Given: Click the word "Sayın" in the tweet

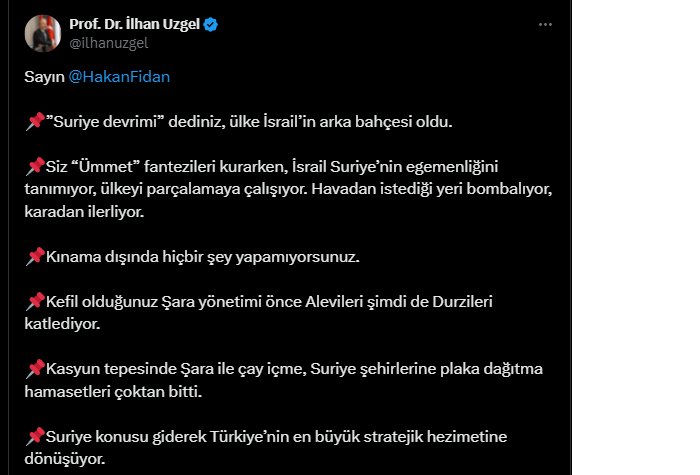Looking at the screenshot, I should pos(43,77).
